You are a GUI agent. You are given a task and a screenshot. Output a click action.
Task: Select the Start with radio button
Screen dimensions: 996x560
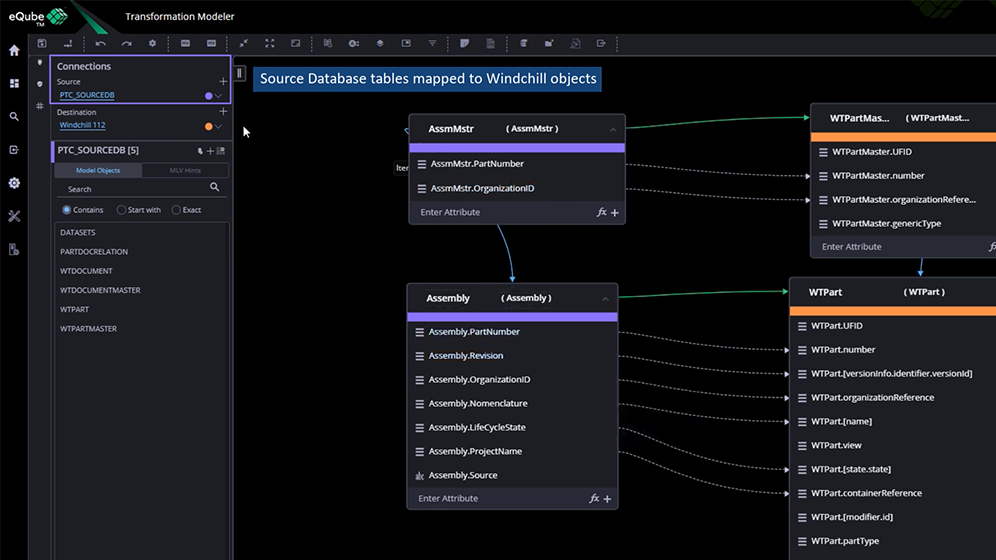(121, 210)
